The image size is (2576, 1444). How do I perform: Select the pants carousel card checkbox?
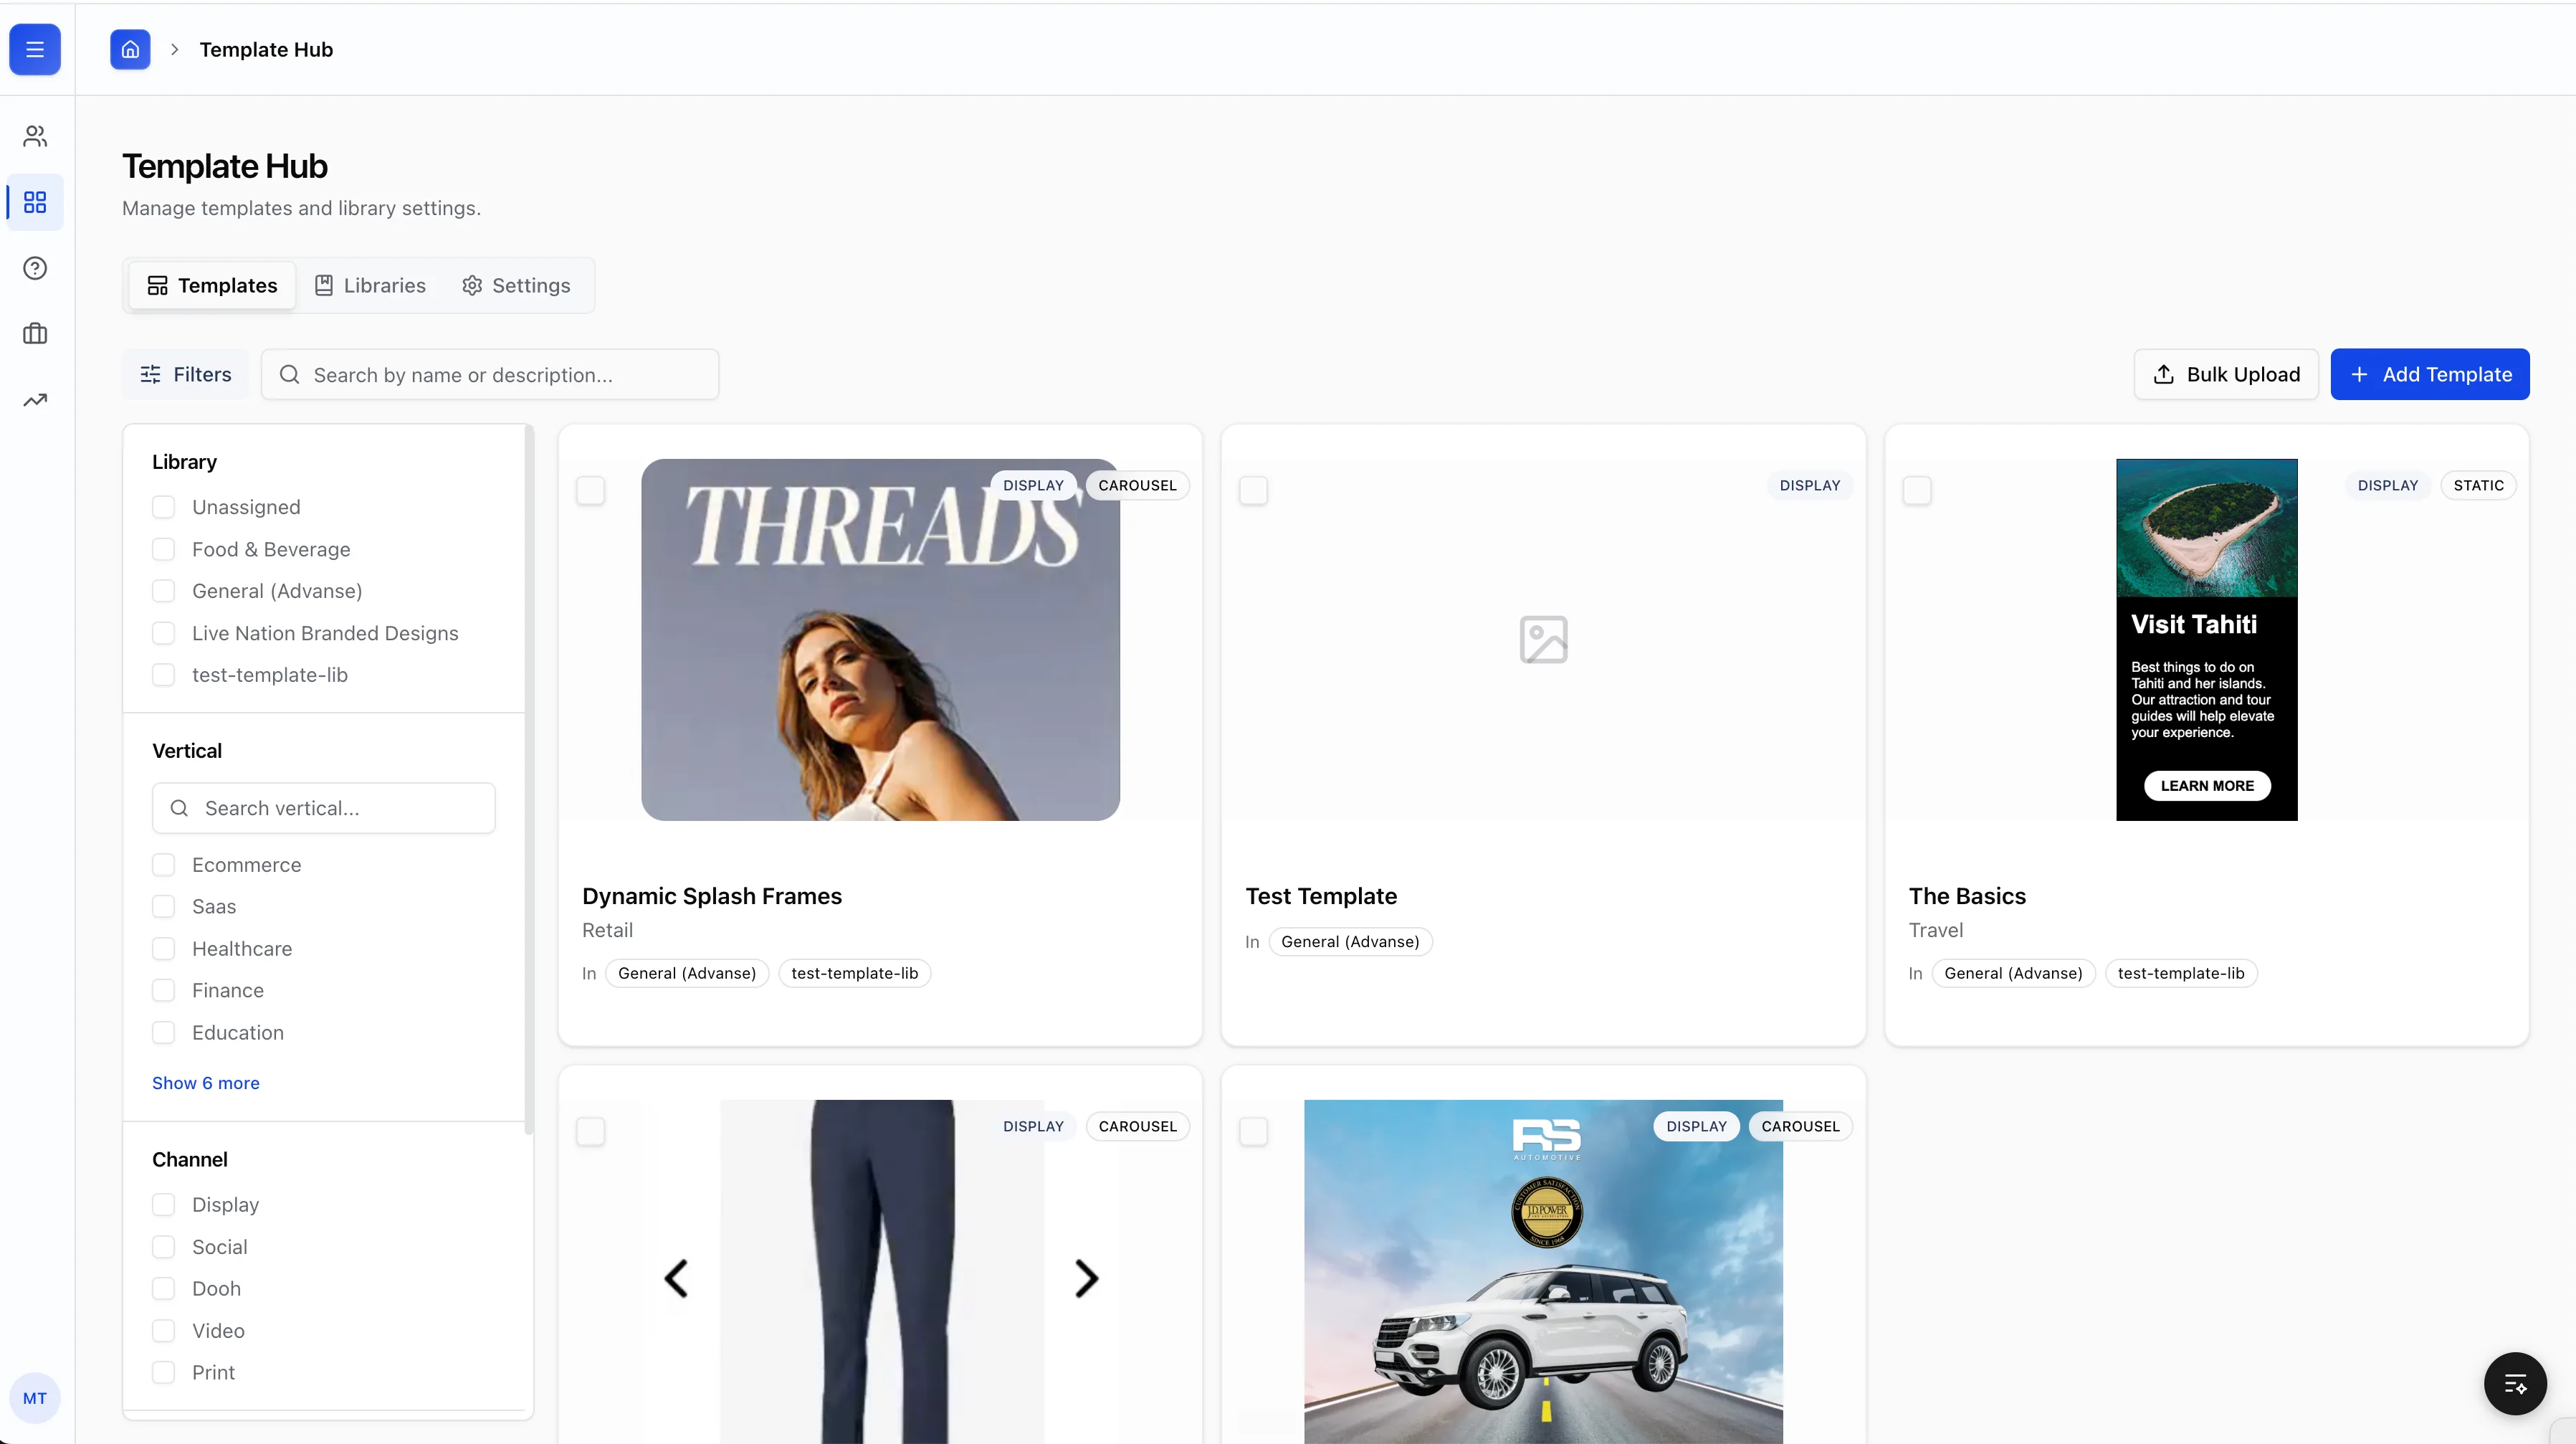coord(590,1131)
